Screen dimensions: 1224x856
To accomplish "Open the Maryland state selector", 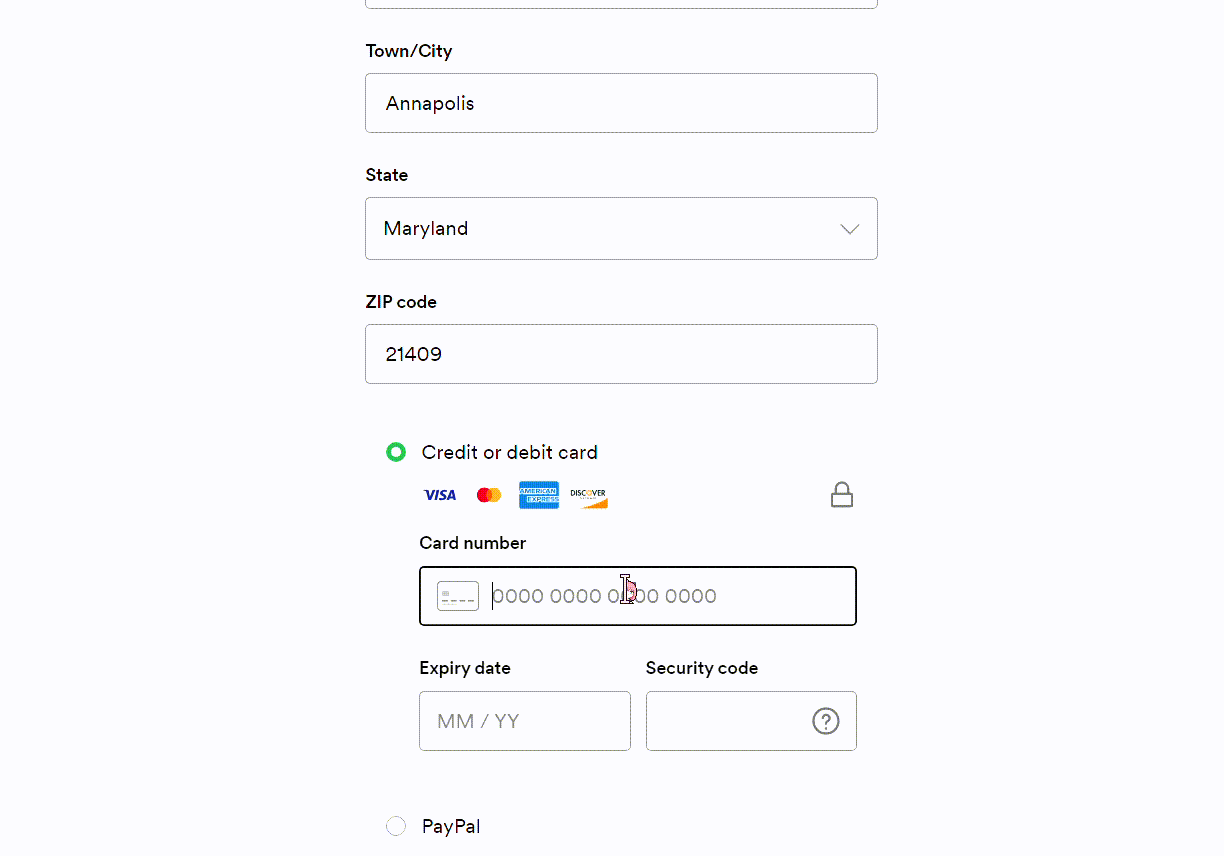I will coord(600,229).
